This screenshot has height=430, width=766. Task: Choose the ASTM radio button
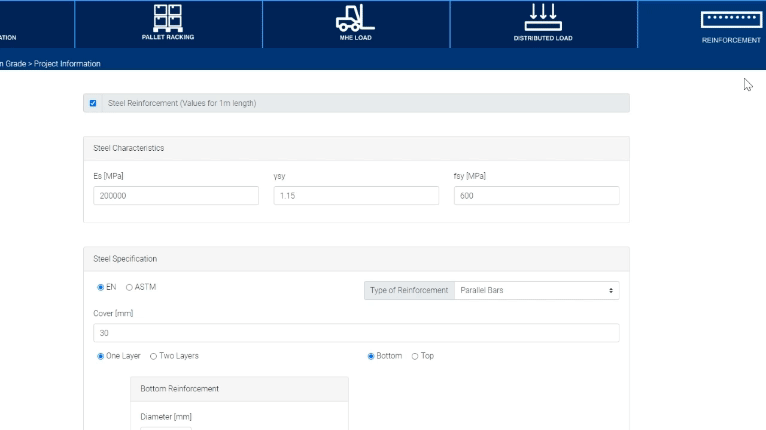click(129, 287)
